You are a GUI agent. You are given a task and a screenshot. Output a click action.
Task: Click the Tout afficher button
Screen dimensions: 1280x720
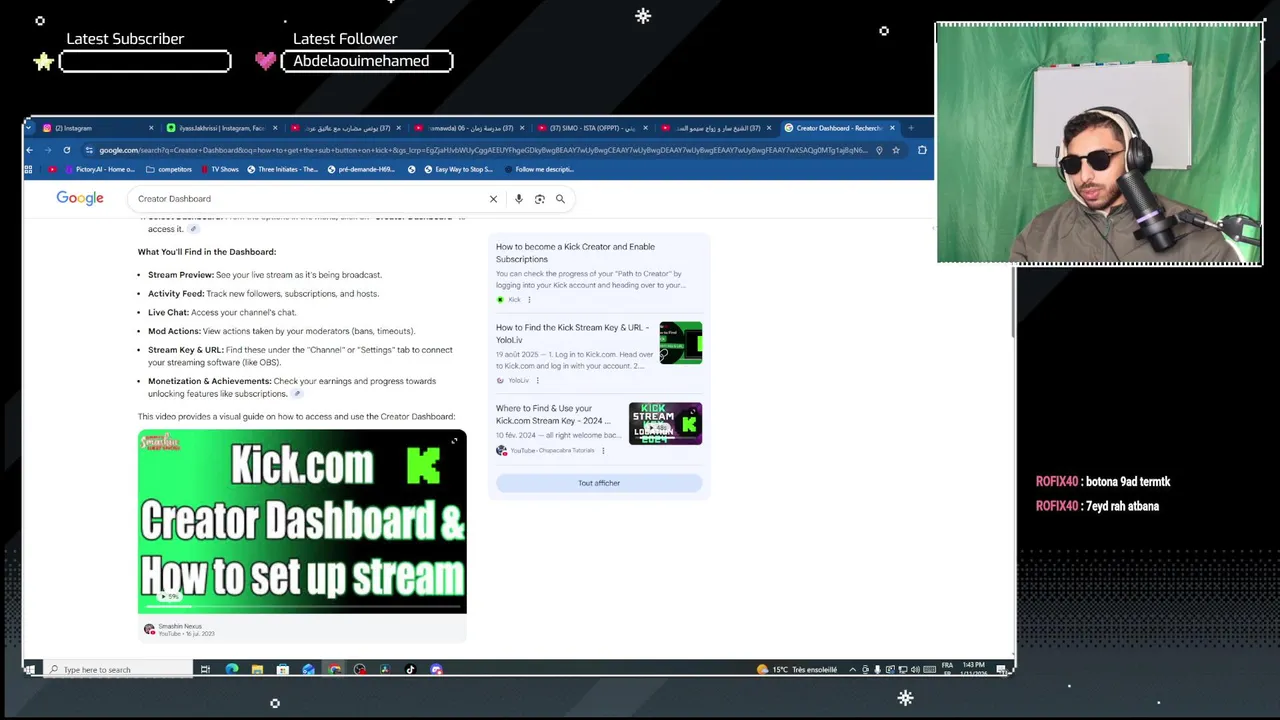point(599,483)
